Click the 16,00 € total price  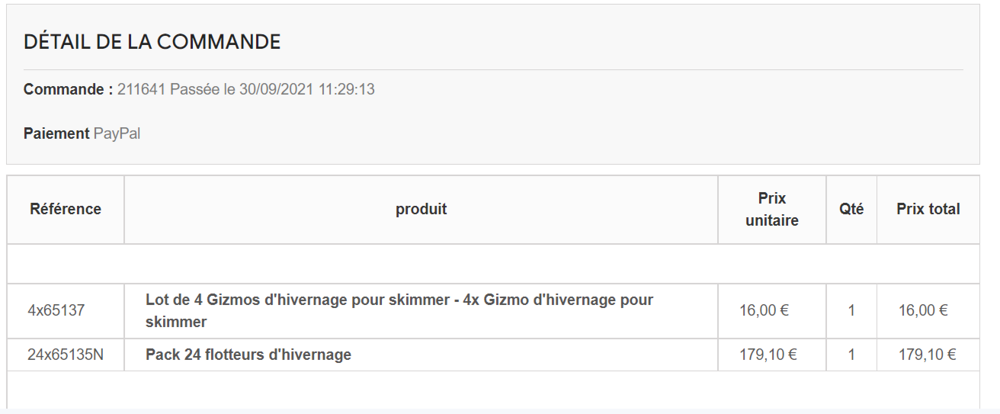tap(923, 311)
